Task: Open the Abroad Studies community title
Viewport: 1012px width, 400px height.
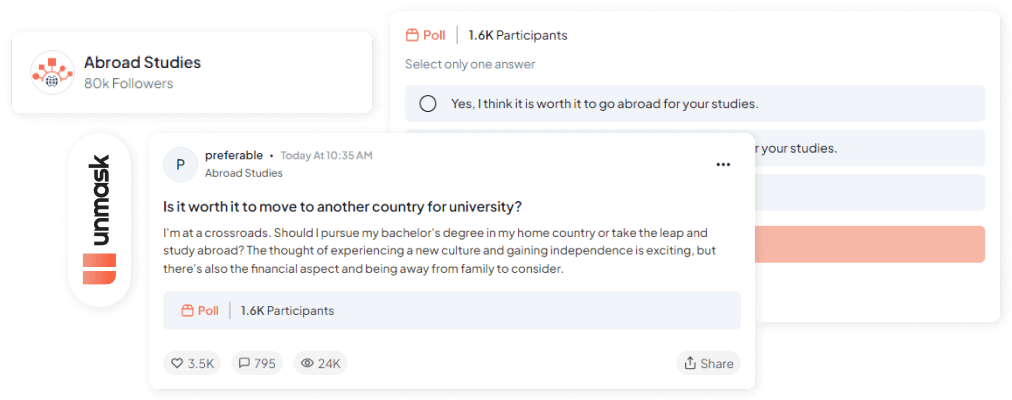Action: pos(142,62)
